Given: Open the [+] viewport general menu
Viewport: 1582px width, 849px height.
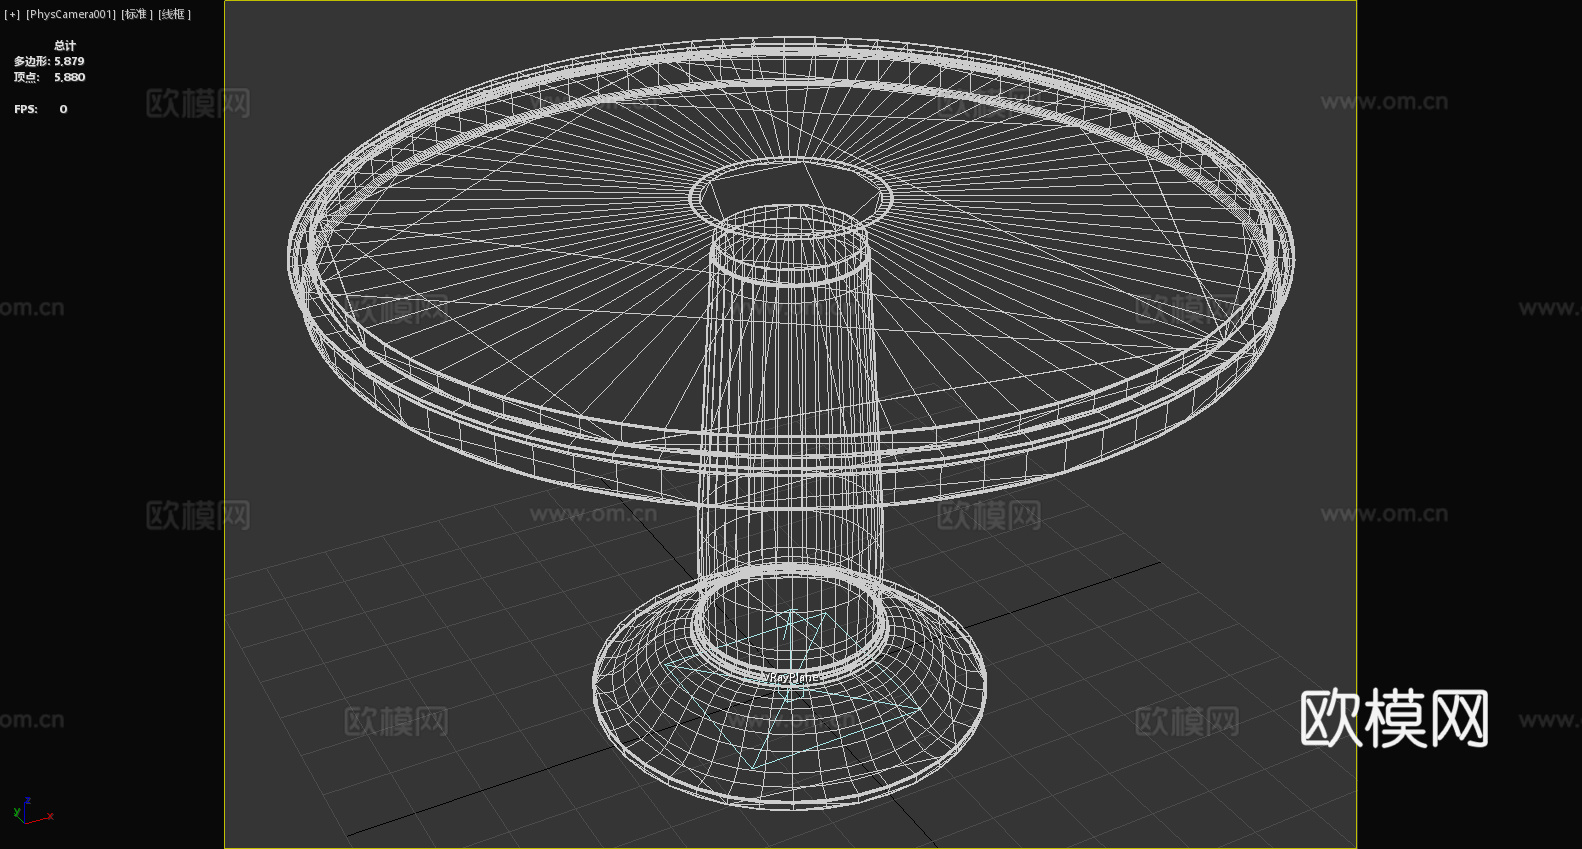Looking at the screenshot, I should pyautogui.click(x=12, y=14).
